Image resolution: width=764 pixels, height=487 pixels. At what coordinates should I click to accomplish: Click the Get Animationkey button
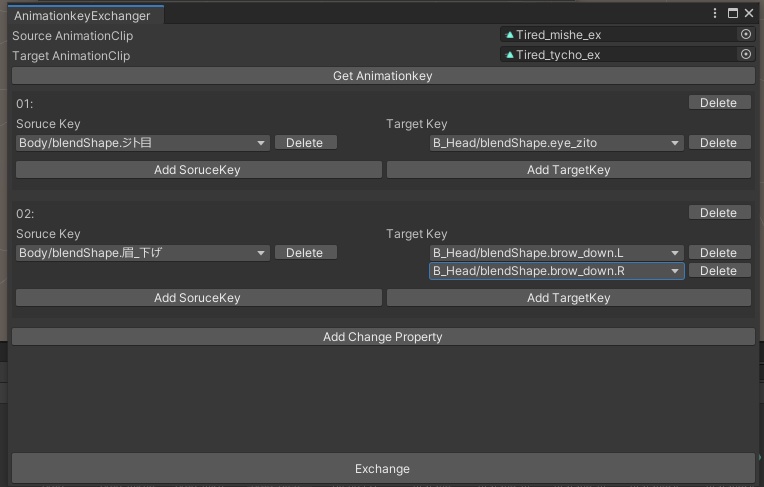tap(383, 76)
